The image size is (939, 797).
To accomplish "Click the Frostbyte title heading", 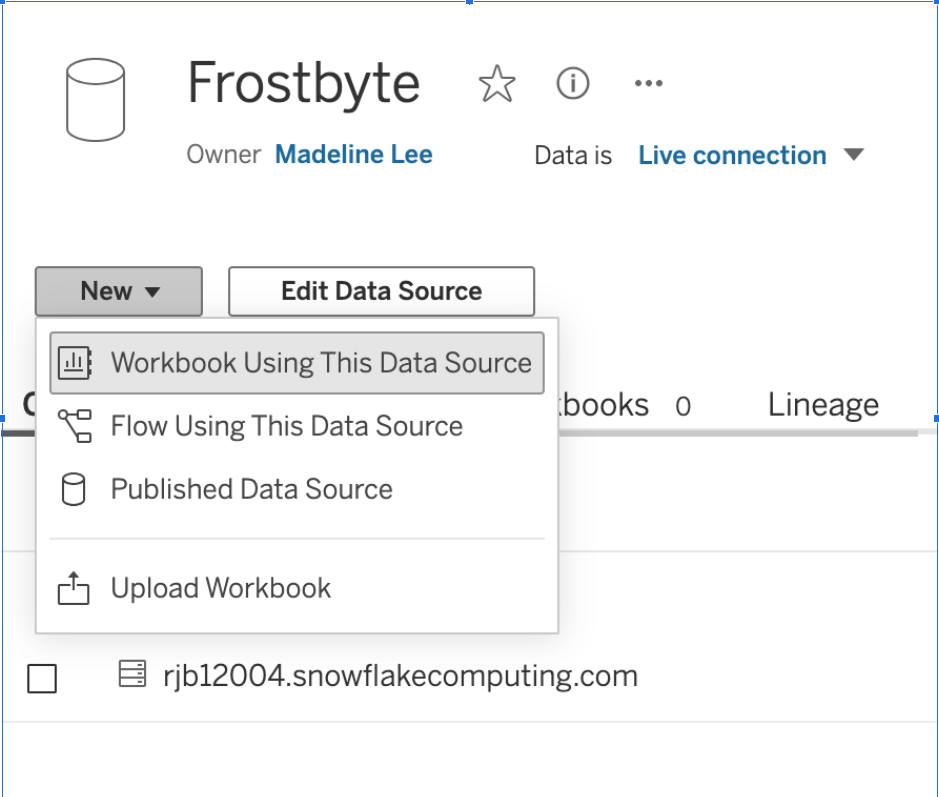I will point(303,83).
